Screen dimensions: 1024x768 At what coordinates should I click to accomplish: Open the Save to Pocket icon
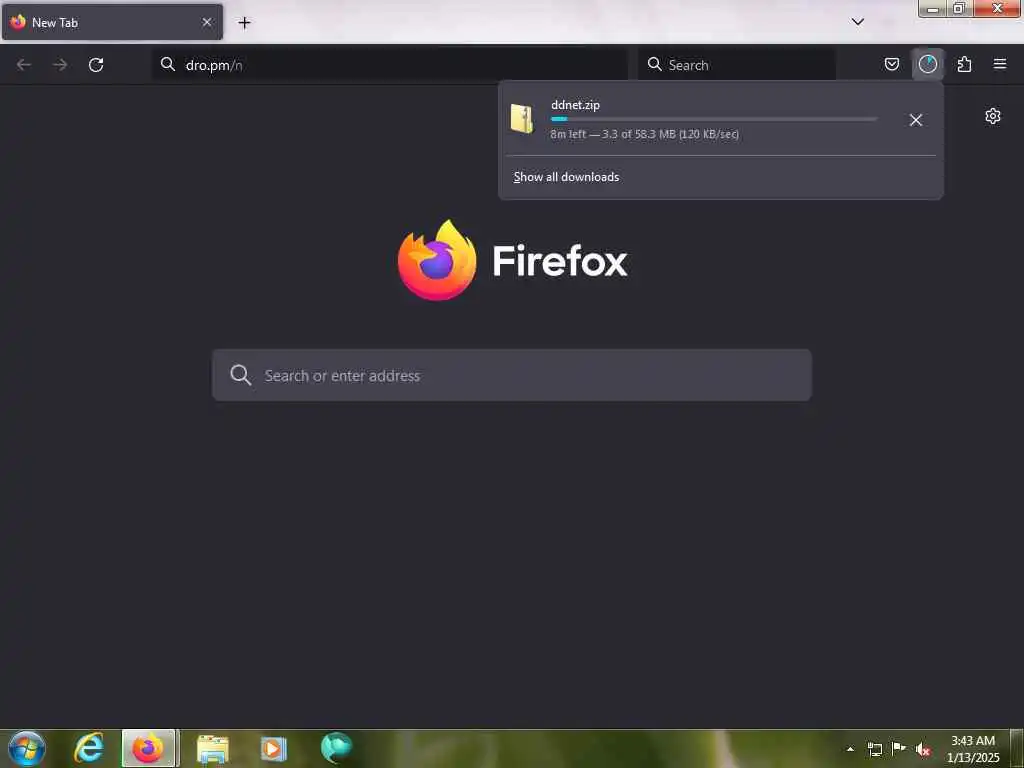[892, 64]
